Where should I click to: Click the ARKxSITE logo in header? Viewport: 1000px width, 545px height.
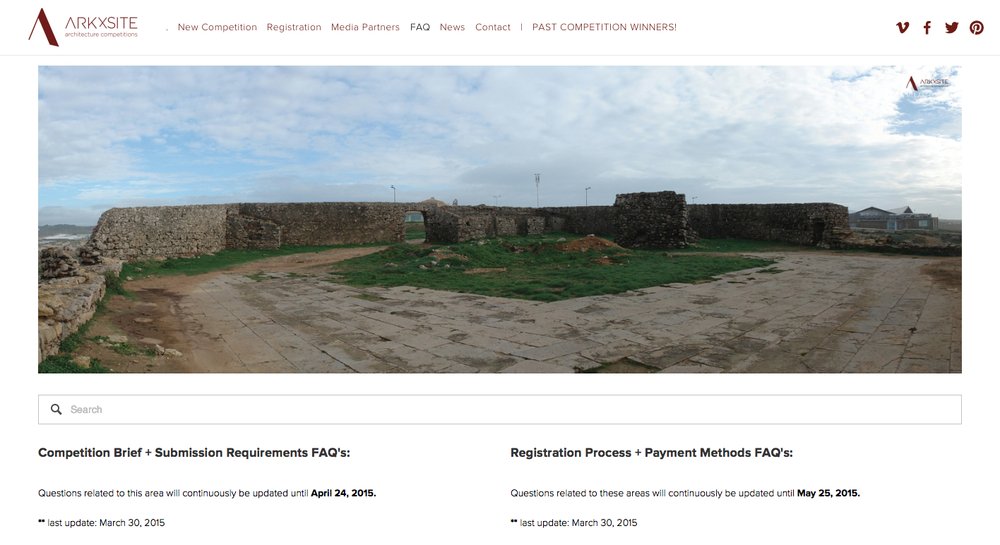[83, 27]
